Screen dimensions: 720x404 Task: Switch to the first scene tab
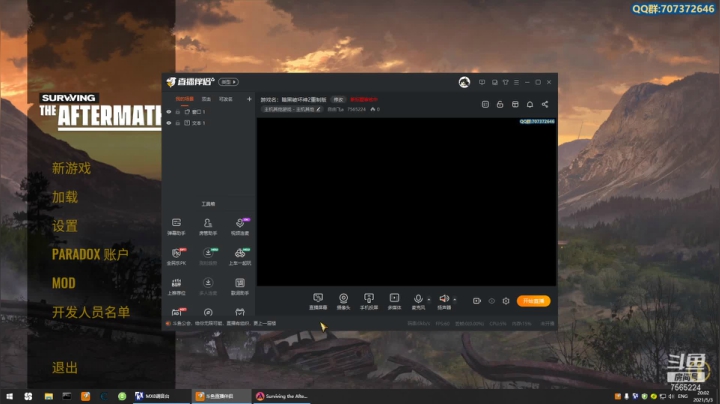[185, 99]
